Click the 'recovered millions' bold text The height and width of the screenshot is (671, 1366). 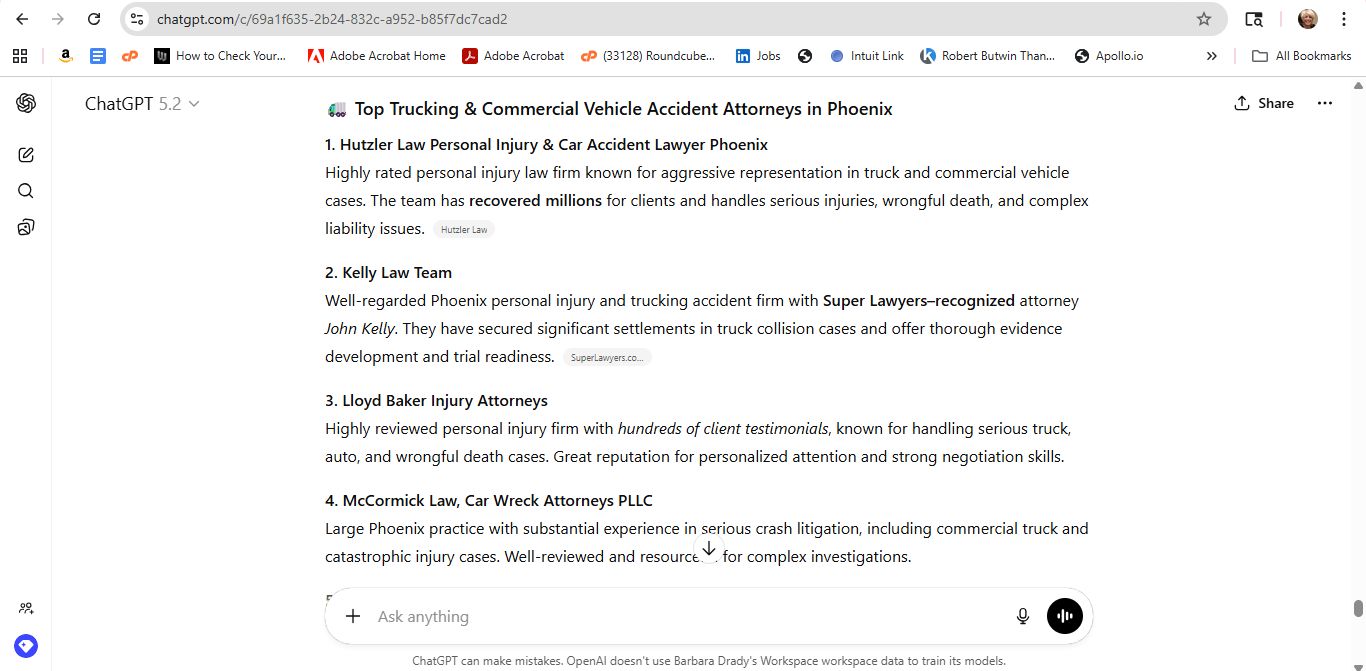pyautogui.click(x=535, y=201)
